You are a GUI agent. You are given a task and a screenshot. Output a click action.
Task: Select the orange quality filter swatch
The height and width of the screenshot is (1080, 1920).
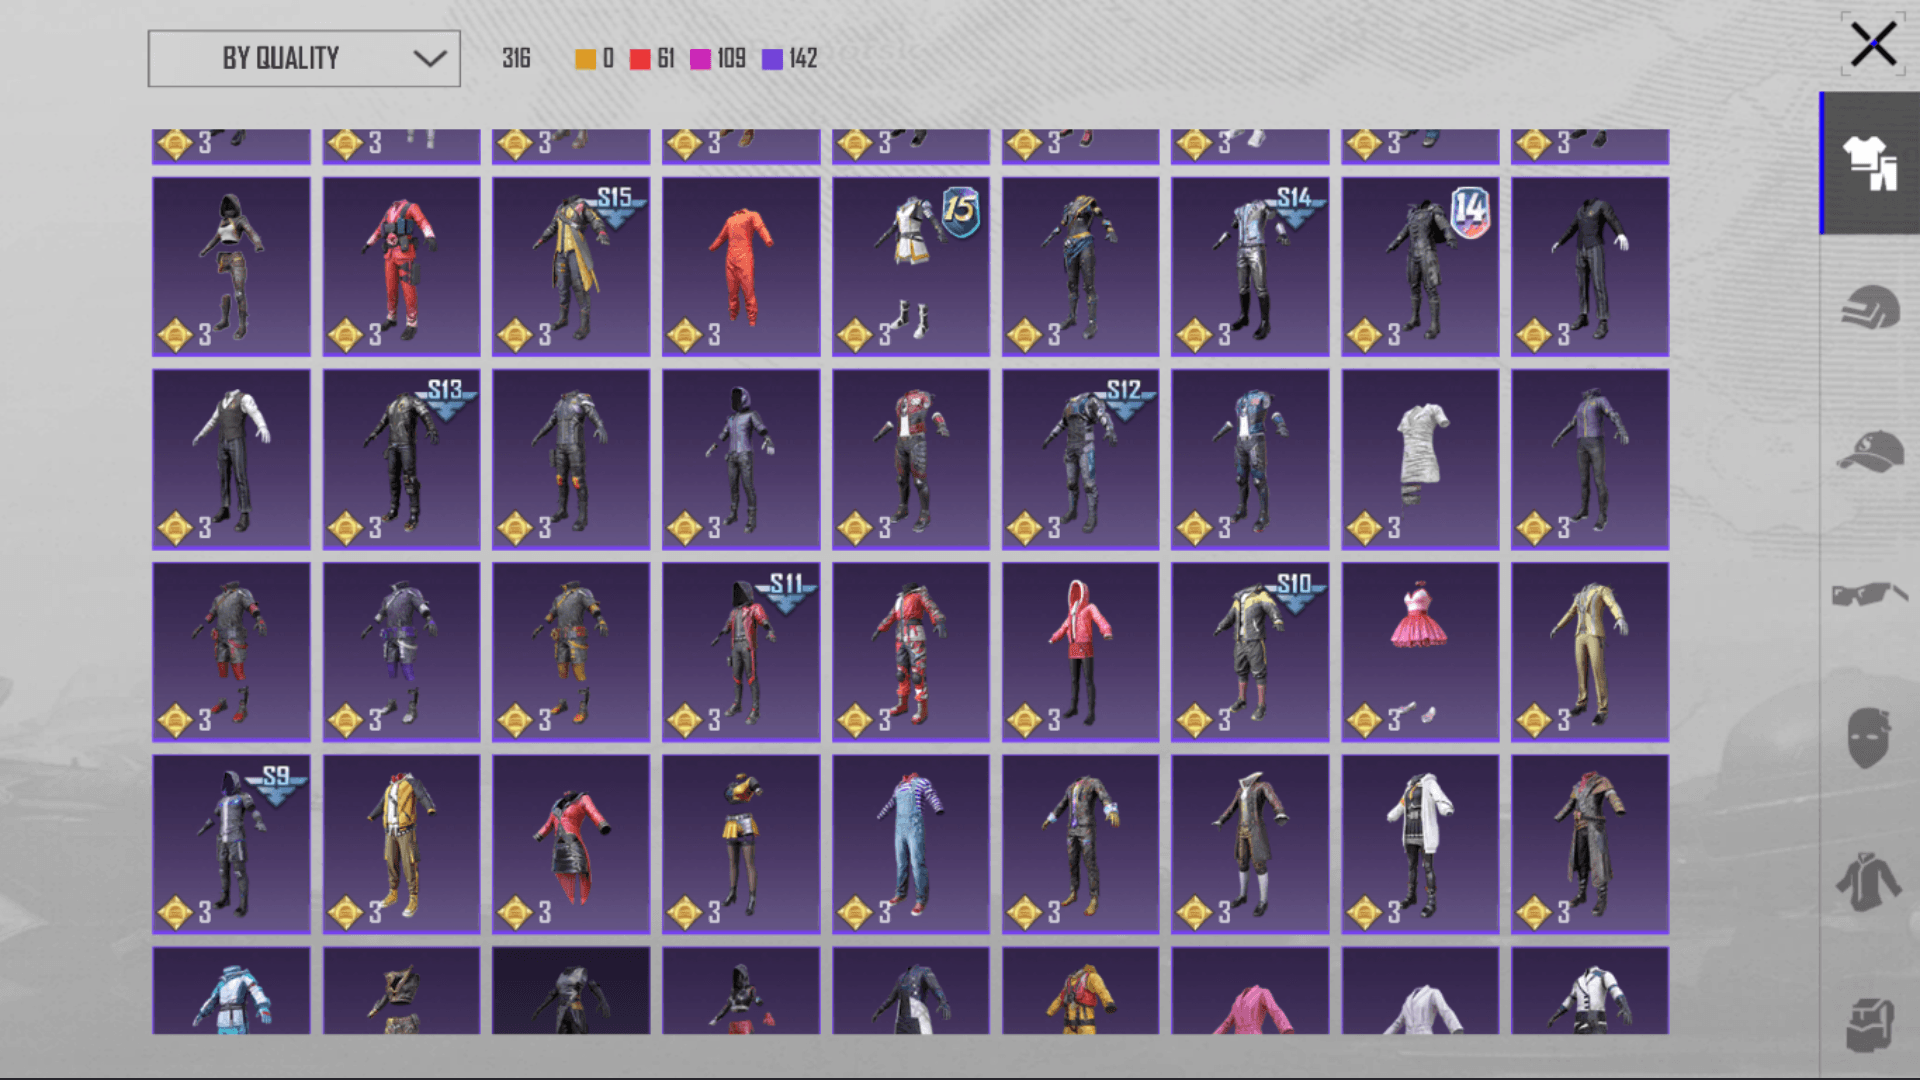585,59
